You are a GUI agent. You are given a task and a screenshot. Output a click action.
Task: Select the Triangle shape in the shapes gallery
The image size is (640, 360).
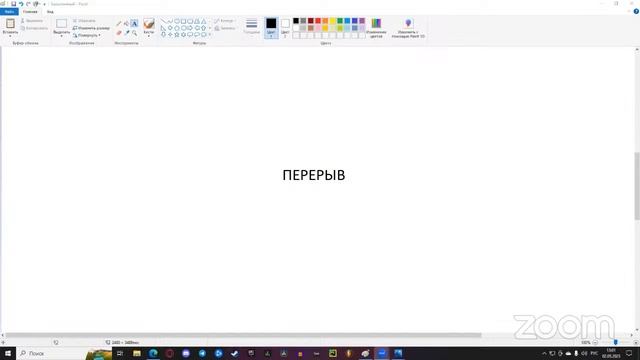pos(203,21)
